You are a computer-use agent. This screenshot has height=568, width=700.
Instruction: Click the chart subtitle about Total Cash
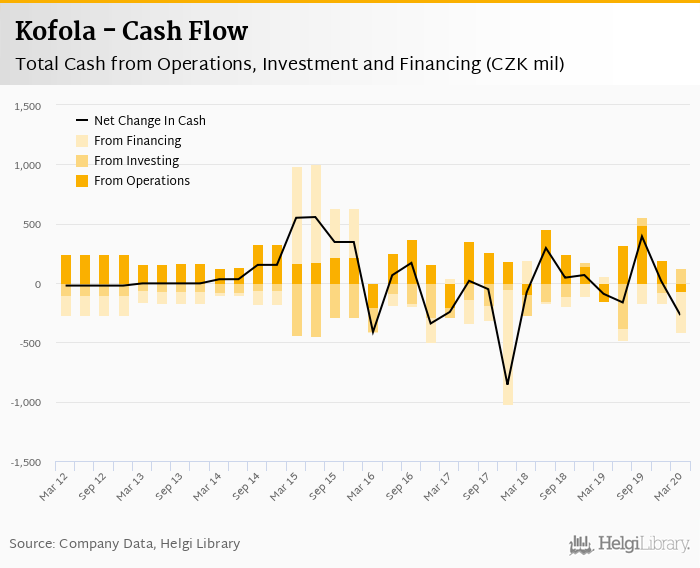(289, 65)
